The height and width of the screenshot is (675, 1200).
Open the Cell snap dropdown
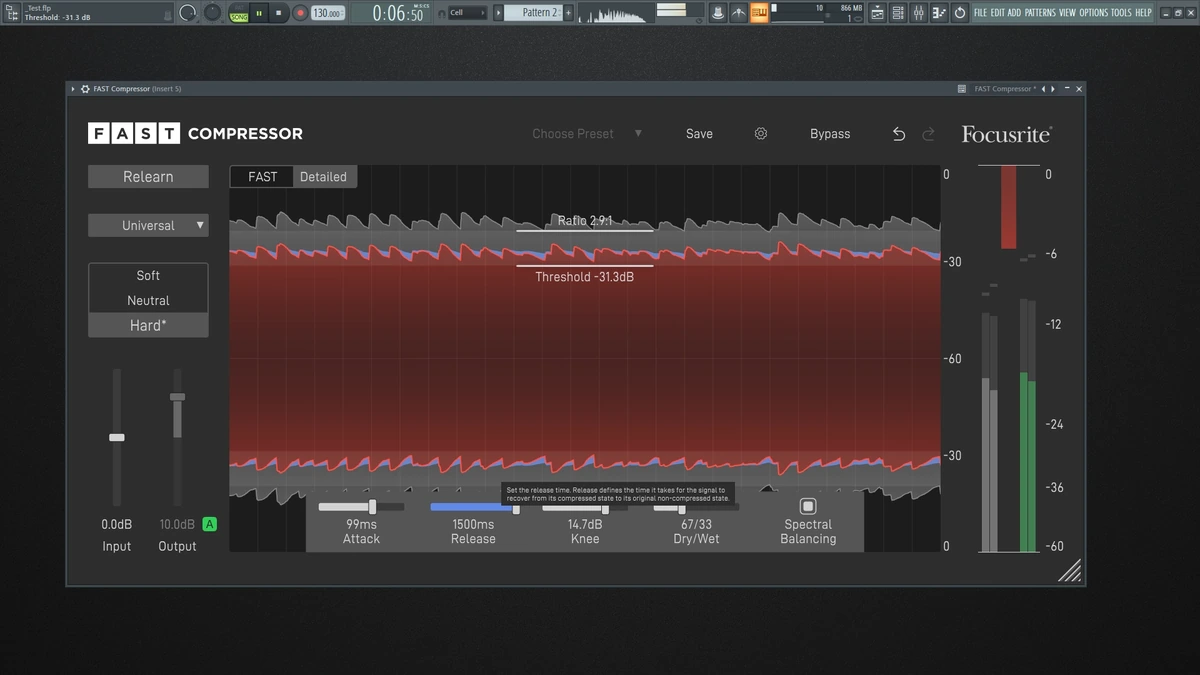point(467,13)
